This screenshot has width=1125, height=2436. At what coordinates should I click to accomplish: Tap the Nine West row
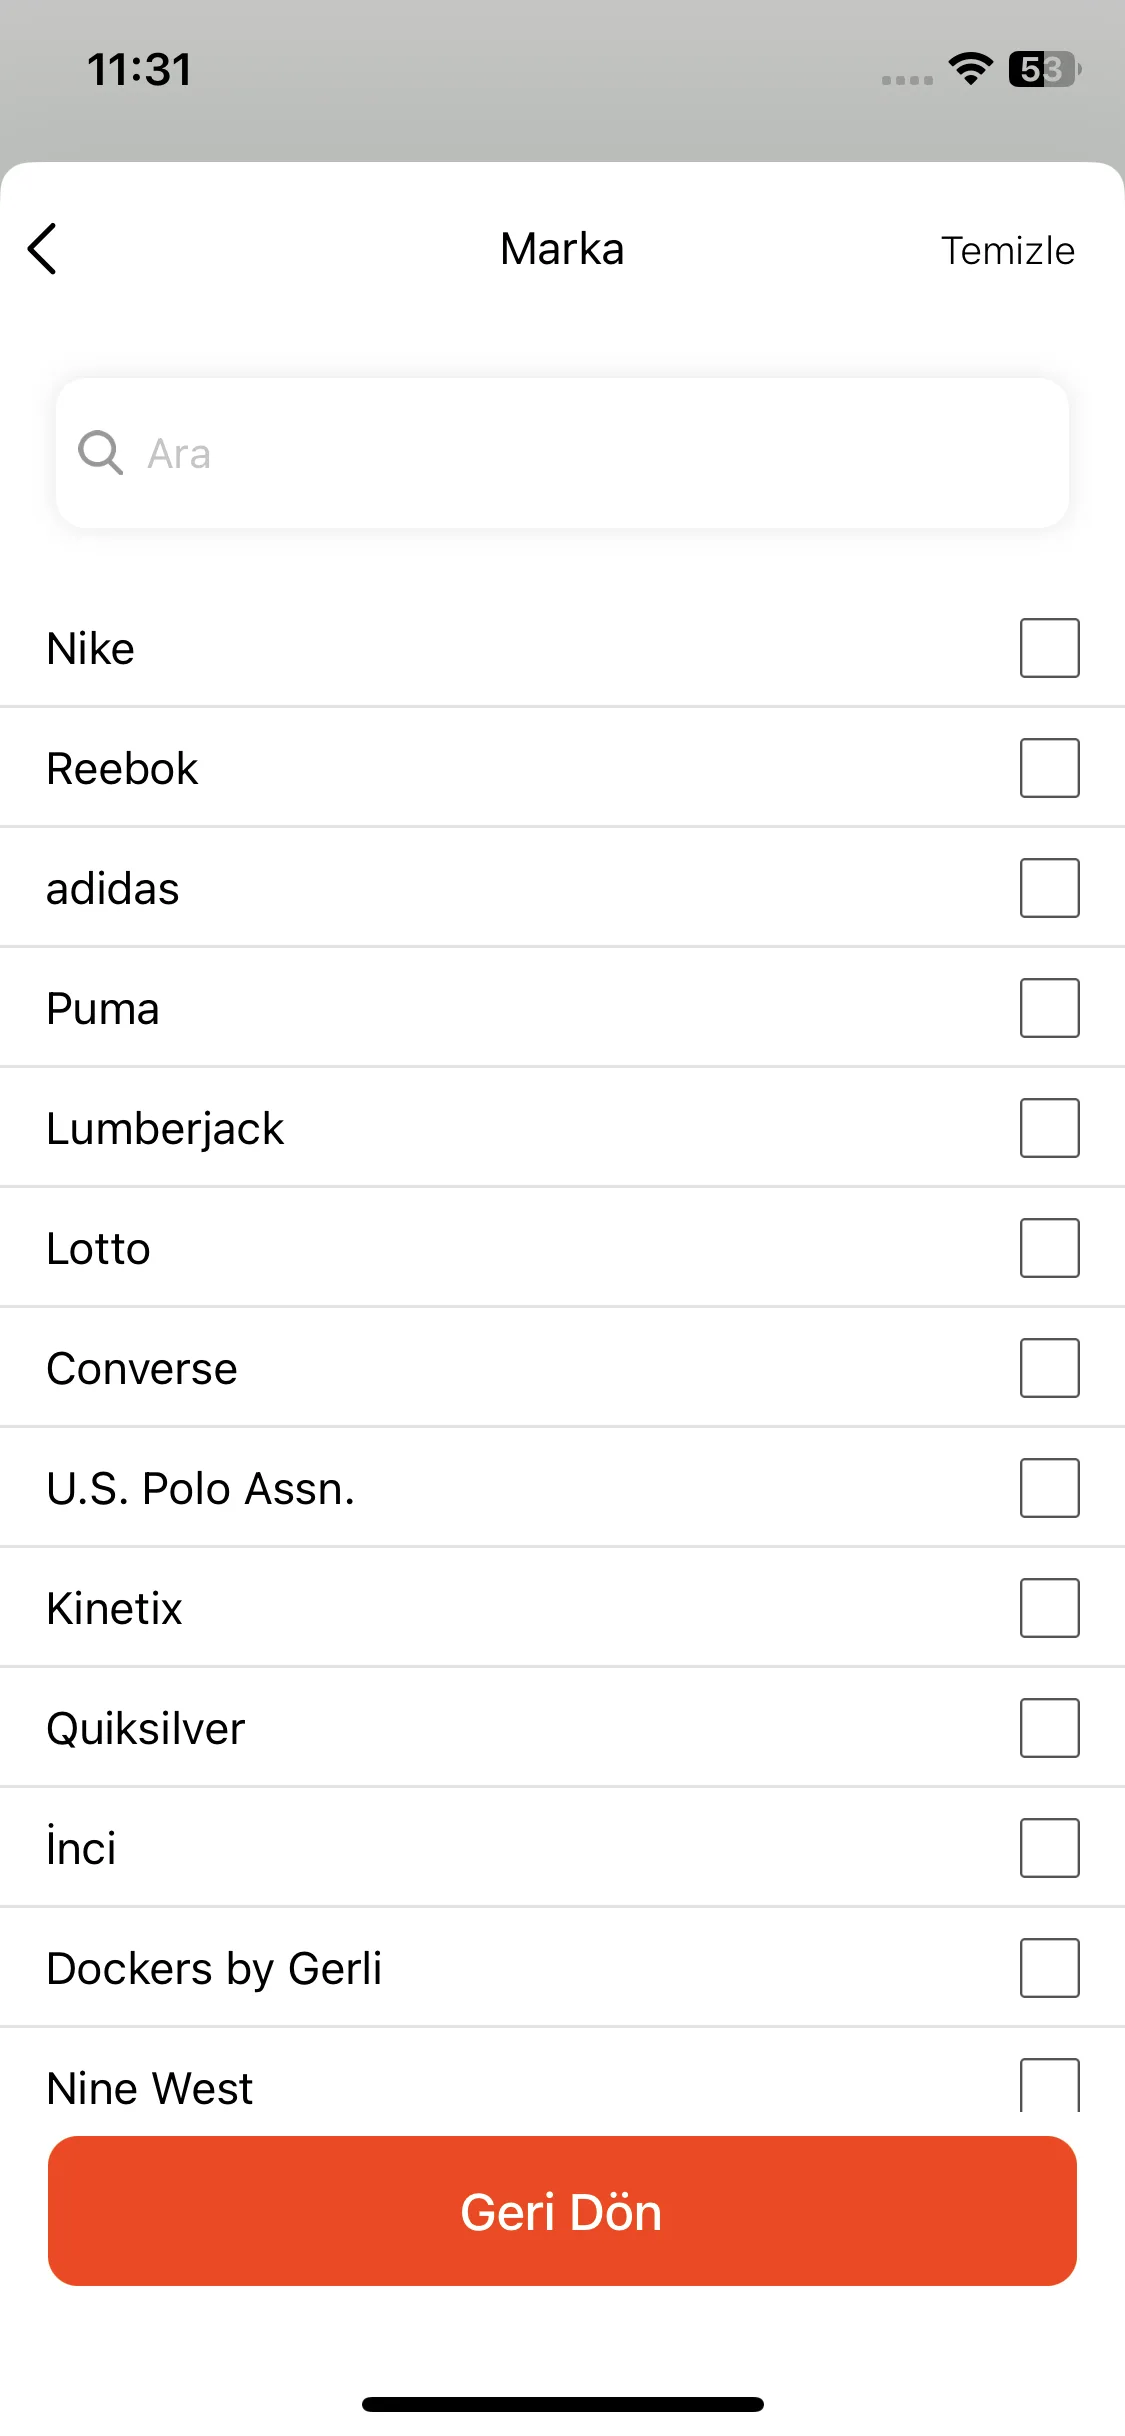click(x=562, y=2072)
